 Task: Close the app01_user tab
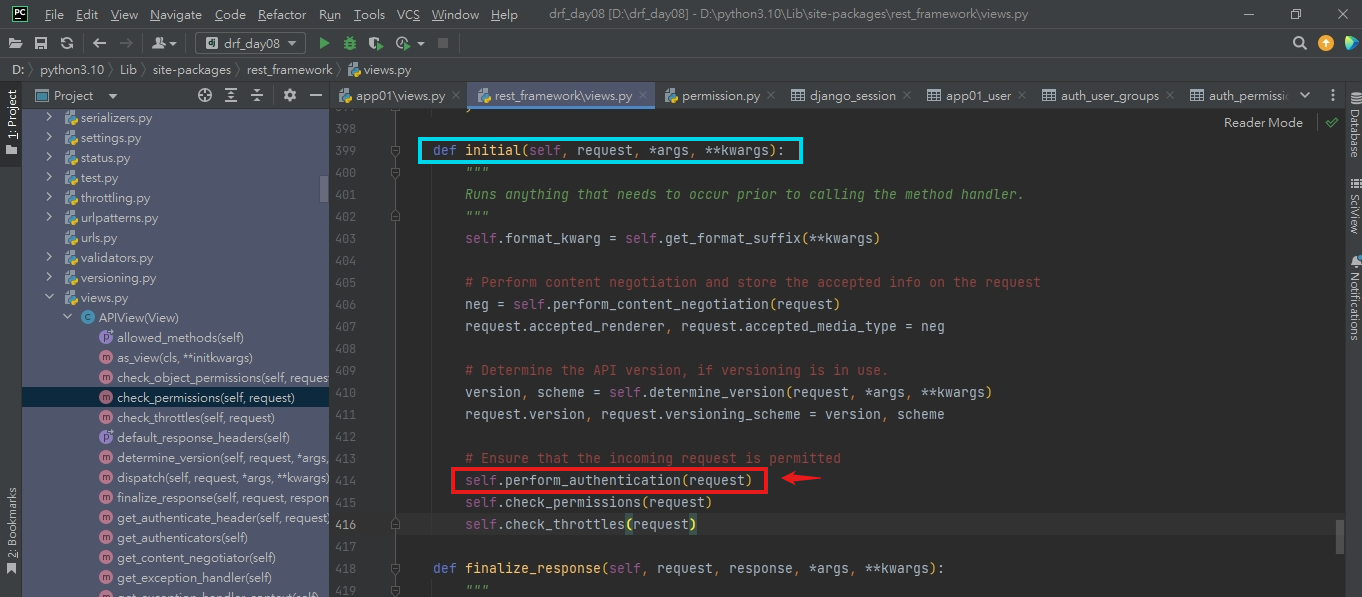click(x=1024, y=95)
